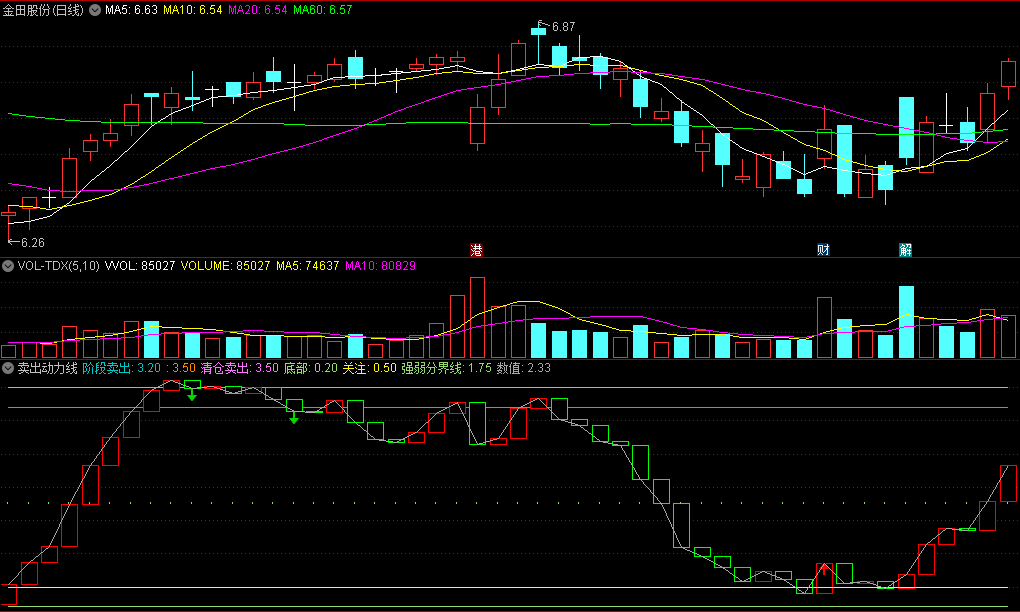Viewport: 1020px width, 612px height.
Task: Click the MA20: 6.54 label
Action: pyautogui.click(x=258, y=10)
